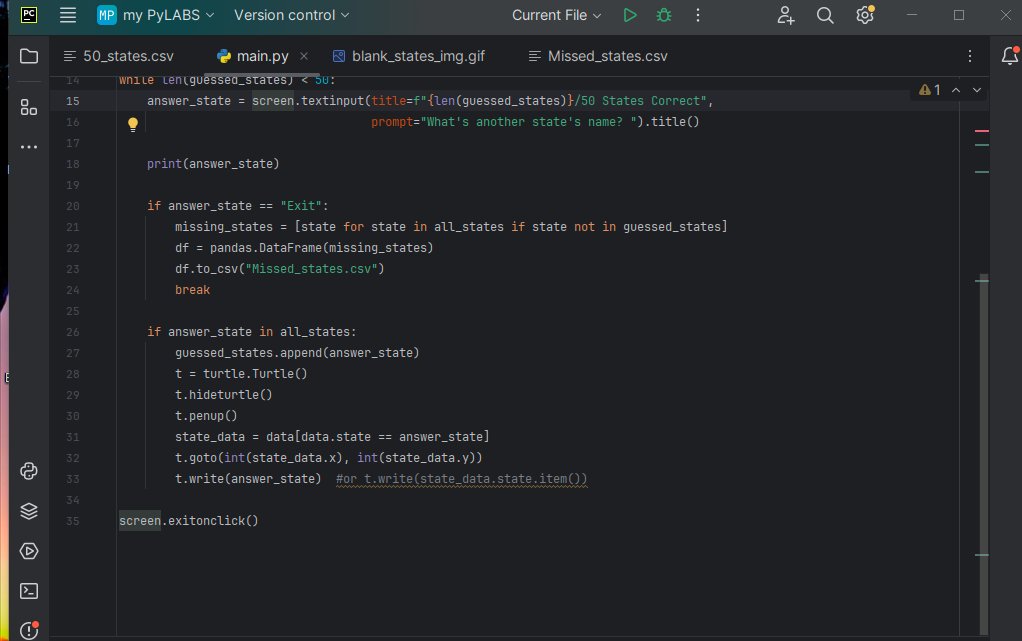Click print(answer_state) on line 18
This screenshot has width=1022, height=641.
pos(213,164)
